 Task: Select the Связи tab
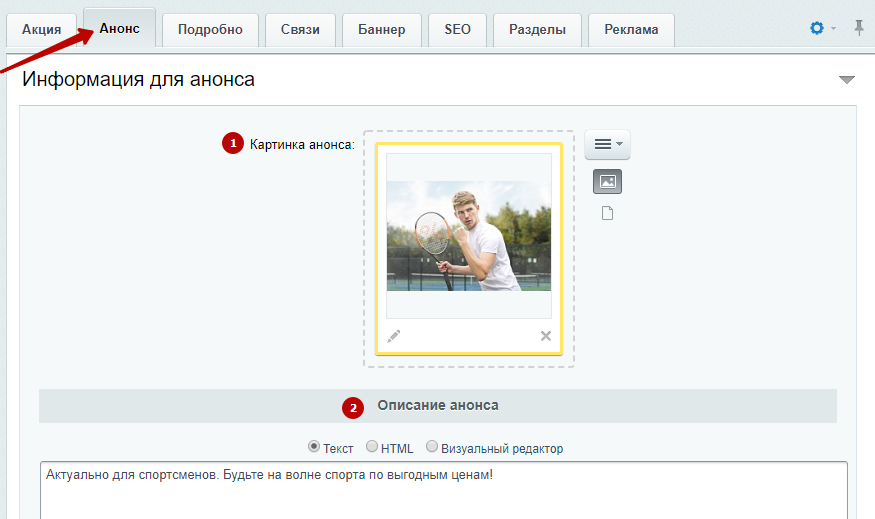[x=300, y=30]
